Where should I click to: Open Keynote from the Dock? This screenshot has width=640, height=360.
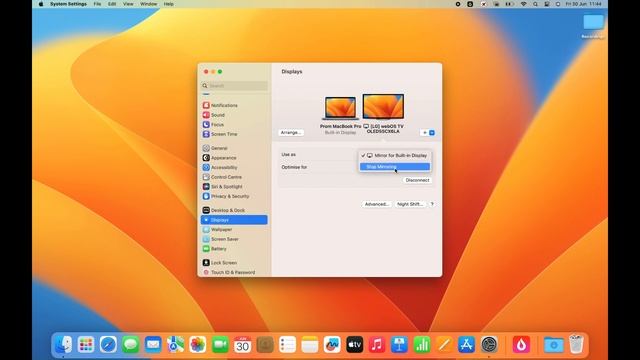coord(399,345)
